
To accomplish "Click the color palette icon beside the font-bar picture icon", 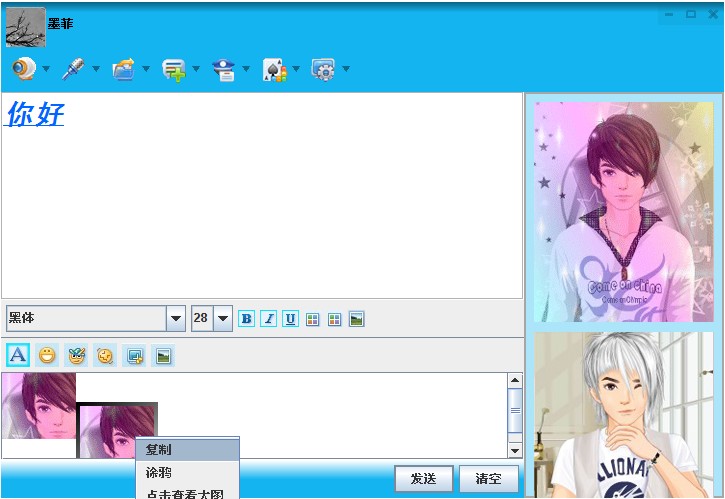I will point(334,319).
